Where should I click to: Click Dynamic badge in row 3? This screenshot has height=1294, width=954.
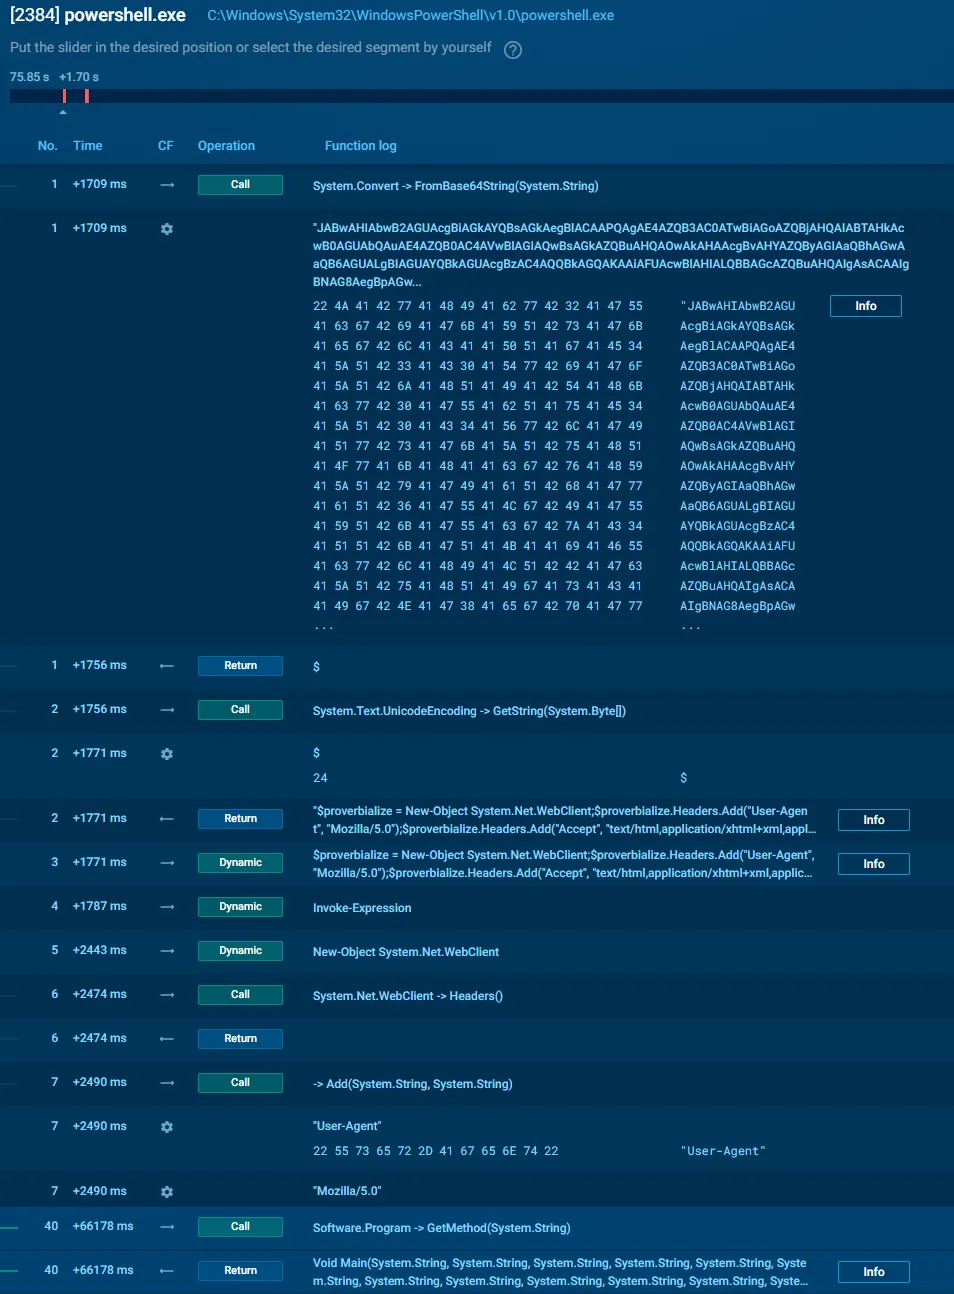[240, 863]
